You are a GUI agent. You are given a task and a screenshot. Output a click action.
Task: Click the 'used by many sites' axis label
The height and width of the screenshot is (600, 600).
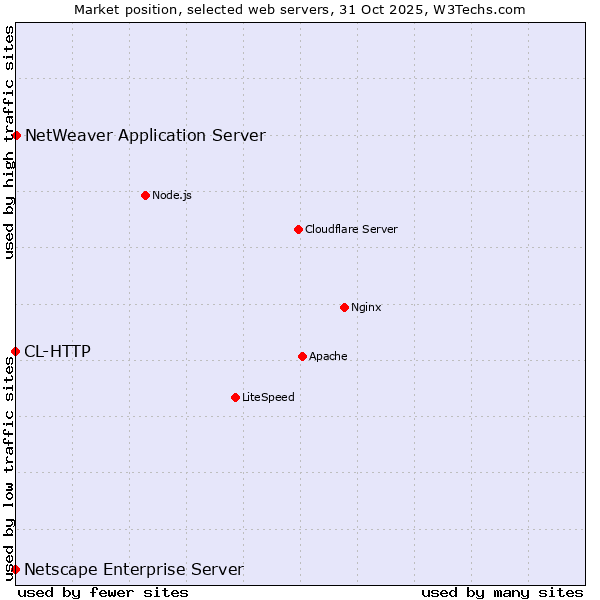tap(502, 592)
